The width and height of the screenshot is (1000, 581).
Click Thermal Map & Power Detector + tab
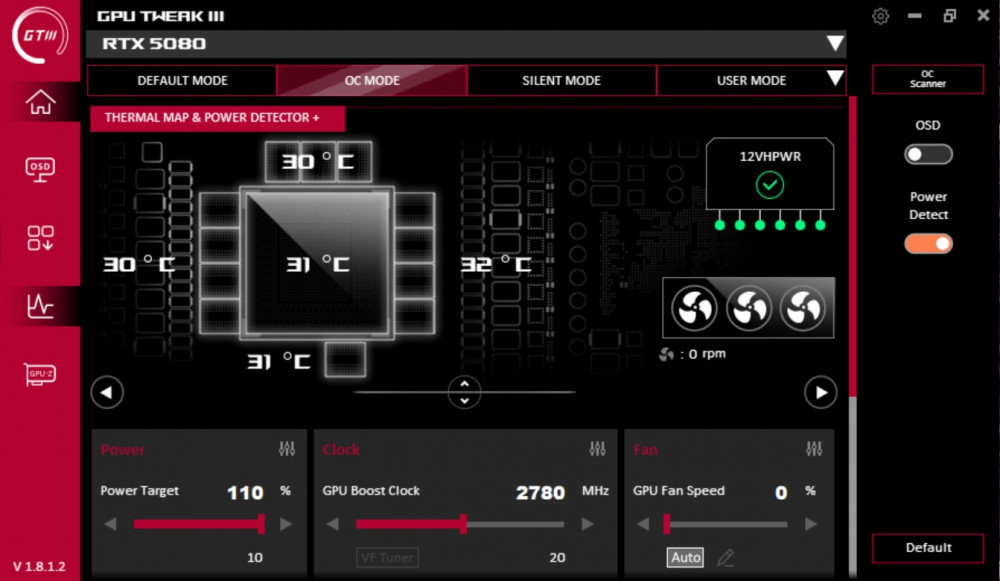point(217,118)
